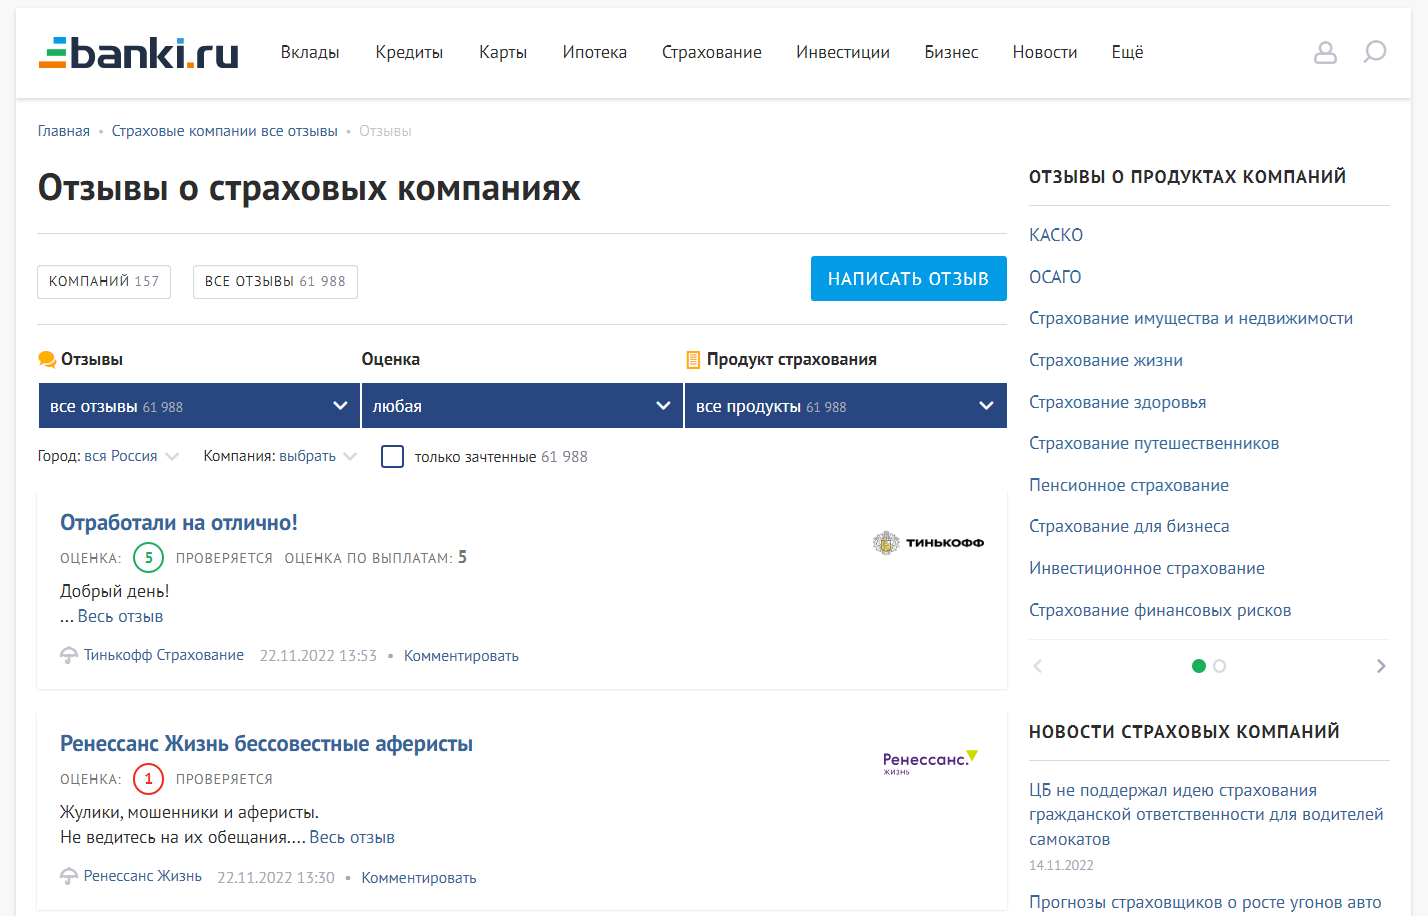Go to Главная breadcrumb

(x=64, y=131)
